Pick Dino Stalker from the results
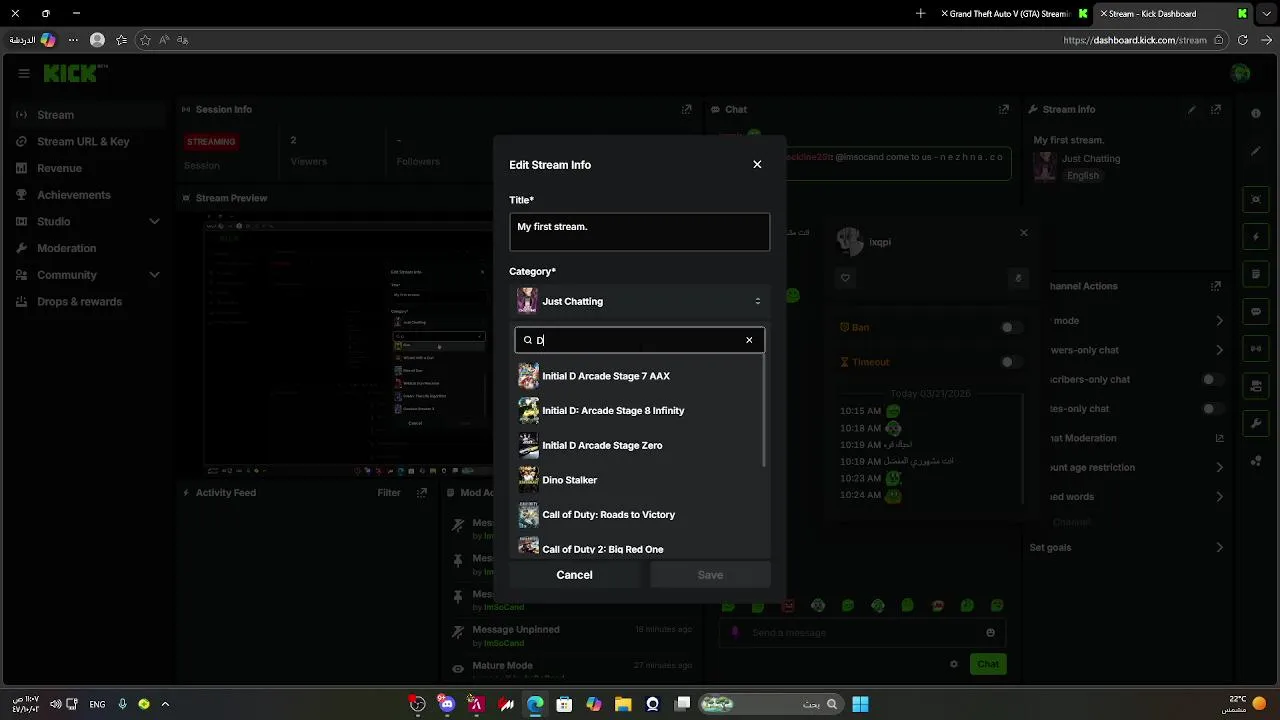The width and height of the screenshot is (1280, 720). pyautogui.click(x=639, y=480)
